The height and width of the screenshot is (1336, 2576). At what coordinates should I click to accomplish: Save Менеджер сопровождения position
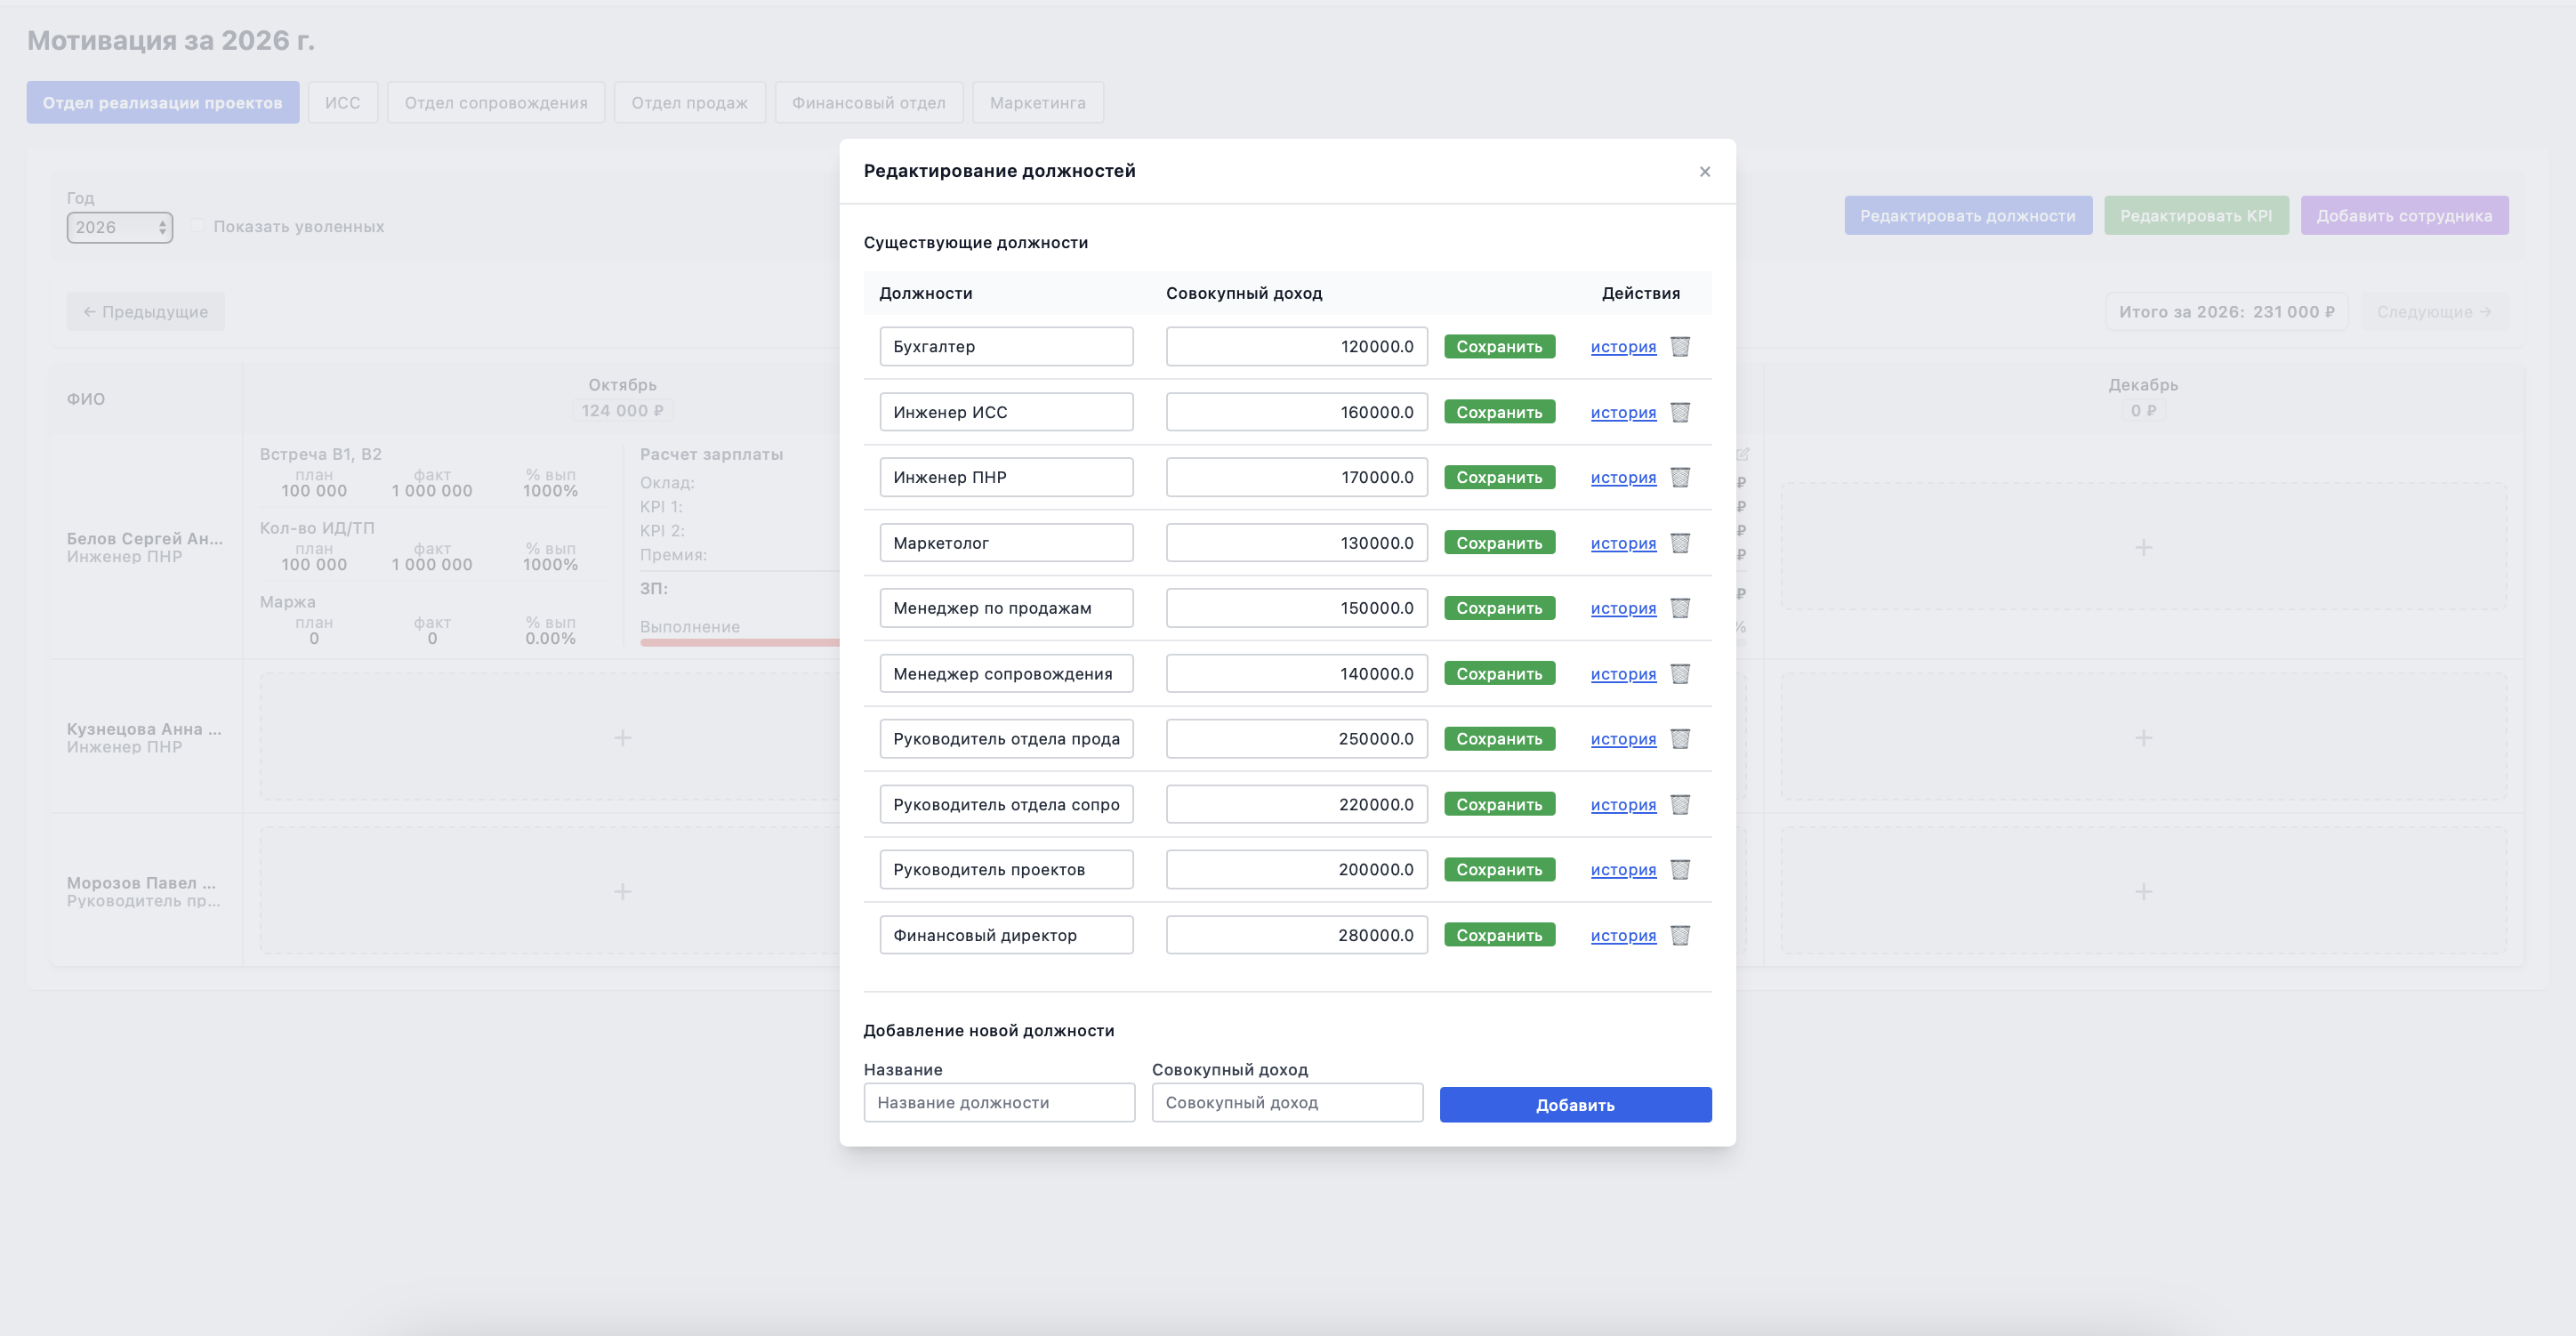1499,674
